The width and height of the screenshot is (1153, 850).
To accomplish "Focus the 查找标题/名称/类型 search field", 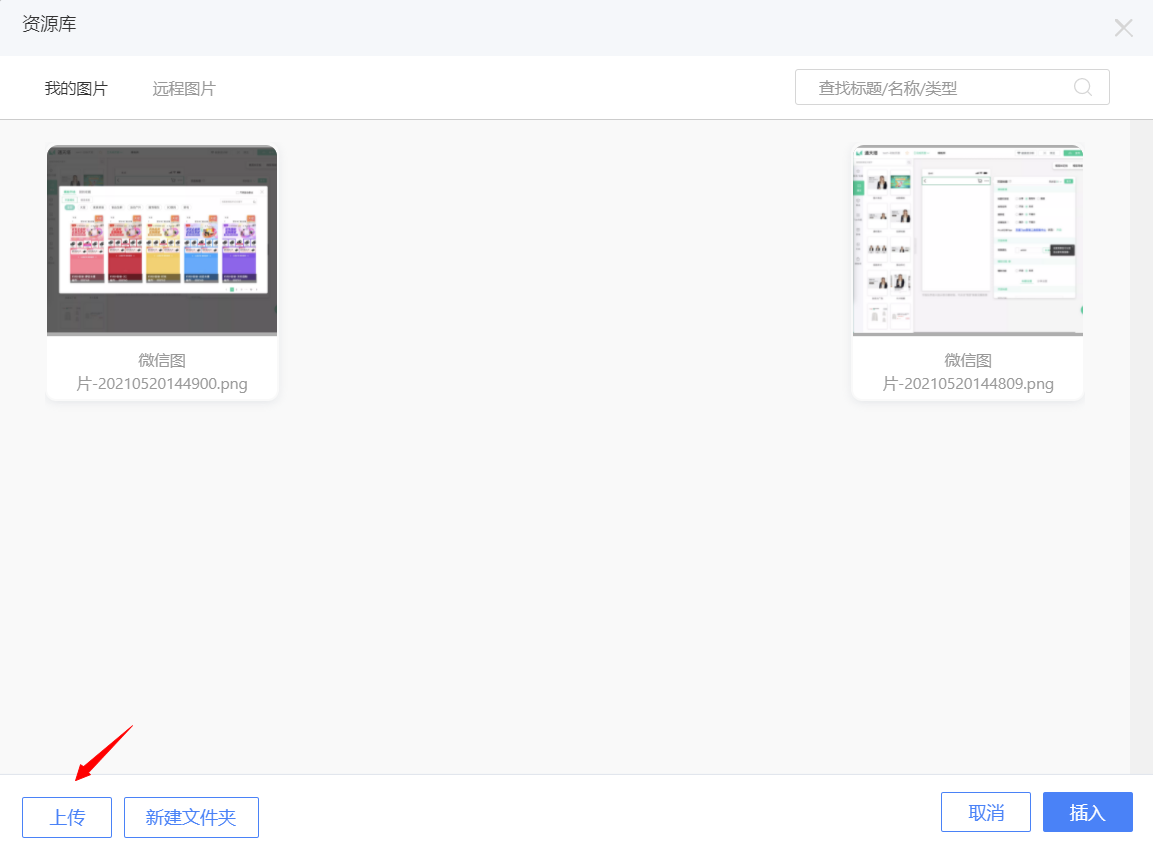I will tap(930, 88).
